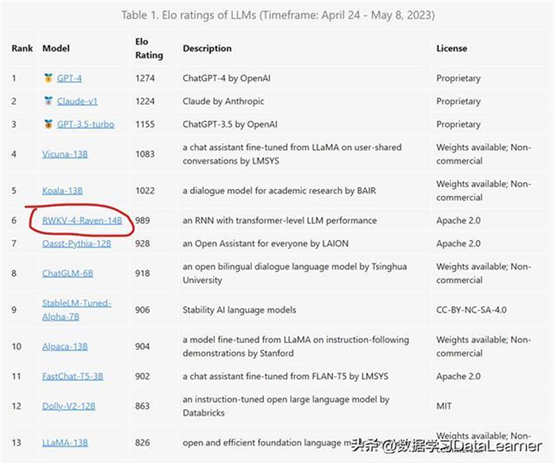Click the gold medal icon beside GPT-4

click(x=48, y=78)
